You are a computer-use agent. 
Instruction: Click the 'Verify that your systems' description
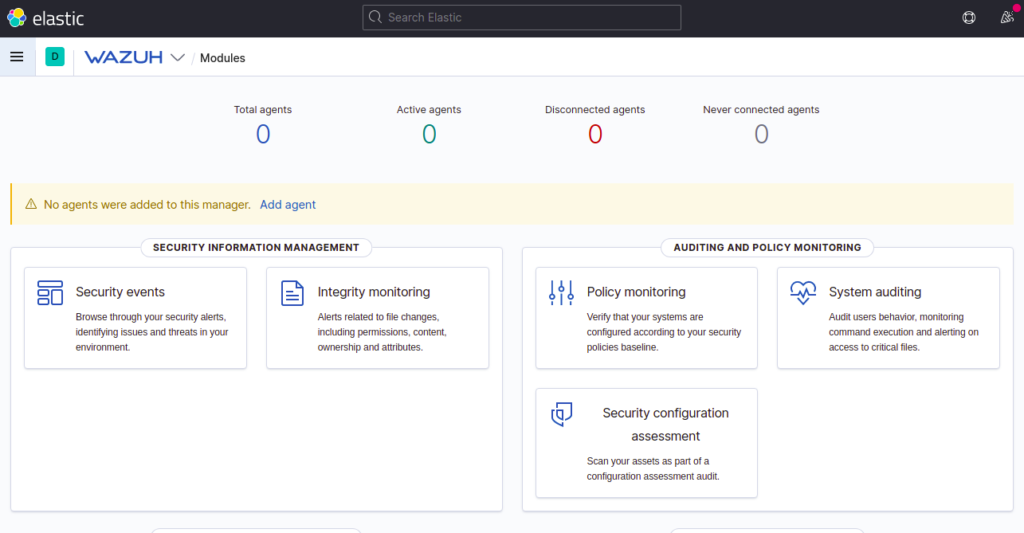[664, 332]
